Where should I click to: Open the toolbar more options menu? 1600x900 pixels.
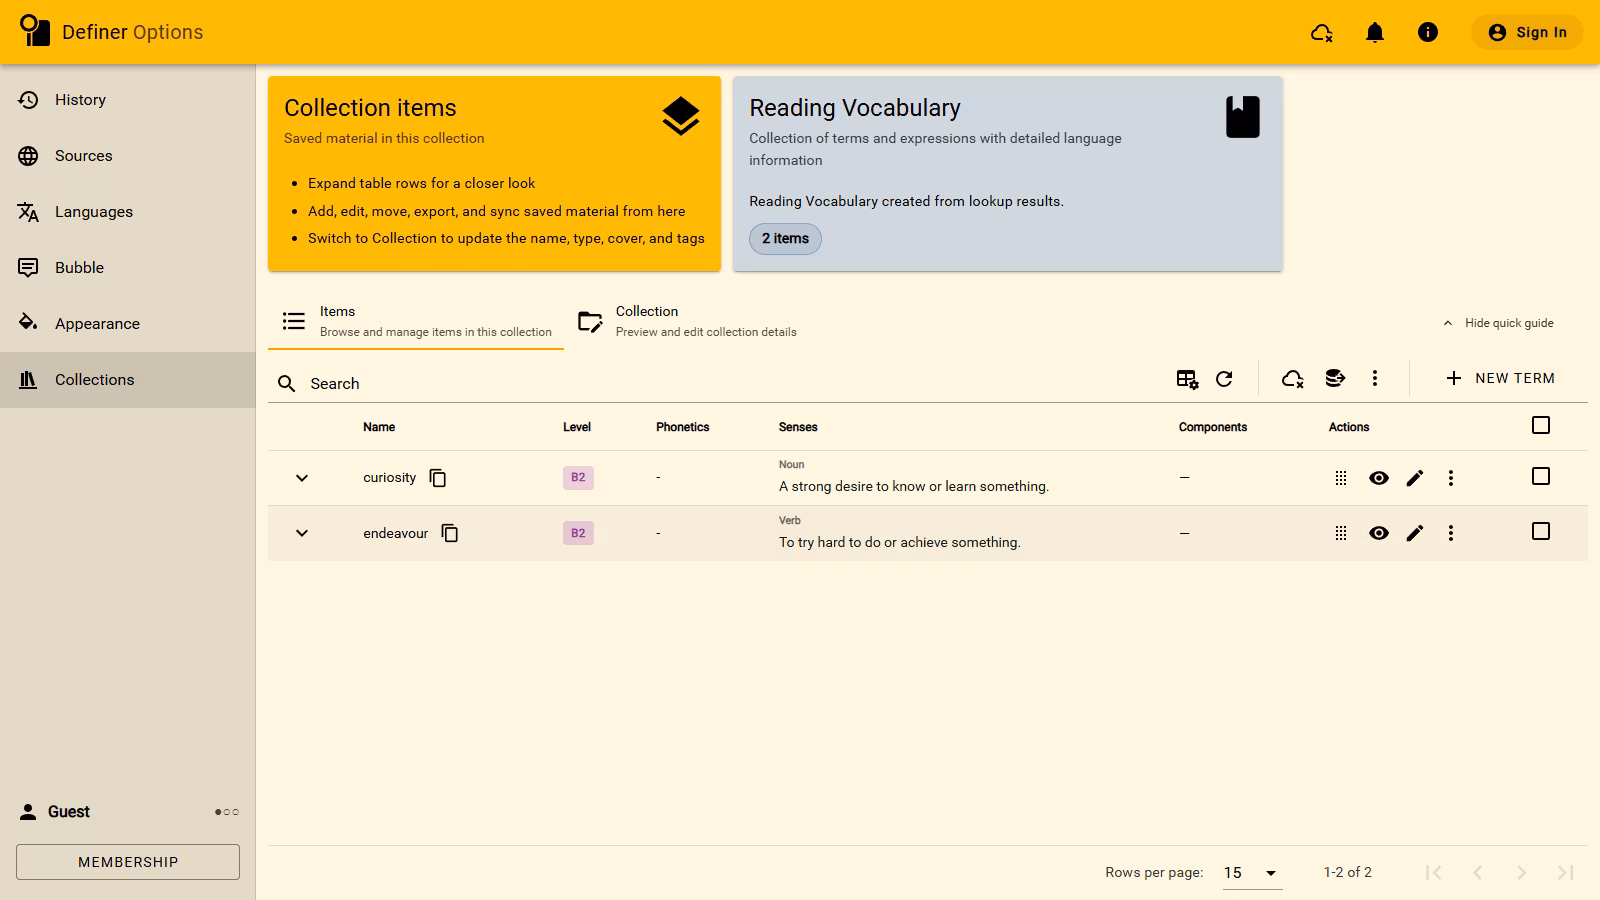(1375, 379)
